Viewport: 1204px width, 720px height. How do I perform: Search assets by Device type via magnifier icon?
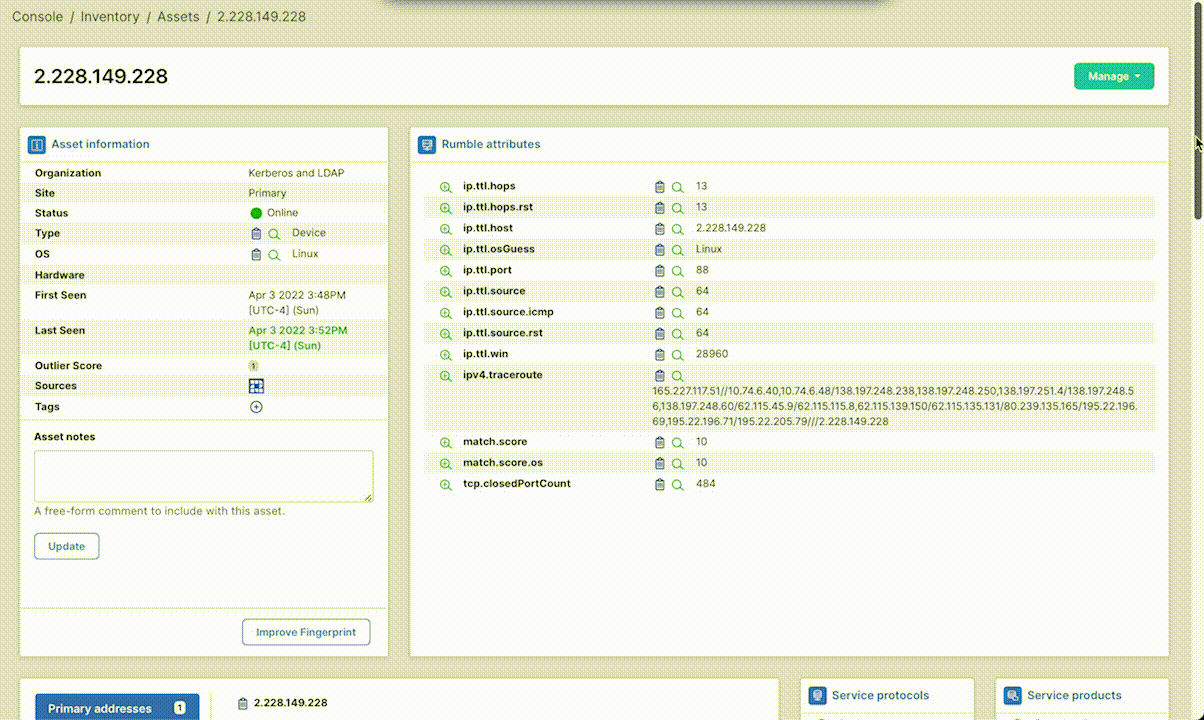tap(274, 232)
